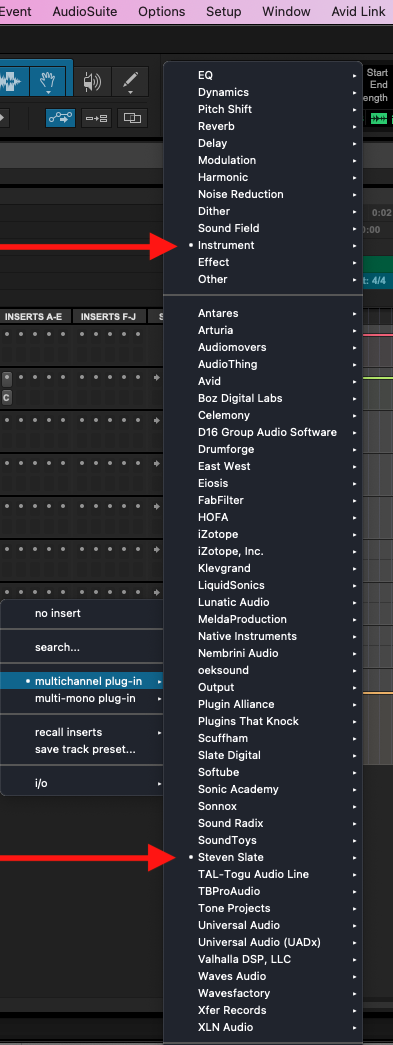Image resolution: width=393 pixels, height=1045 pixels.
Task: Open the Slate Digital submenu
Action: (x=263, y=755)
